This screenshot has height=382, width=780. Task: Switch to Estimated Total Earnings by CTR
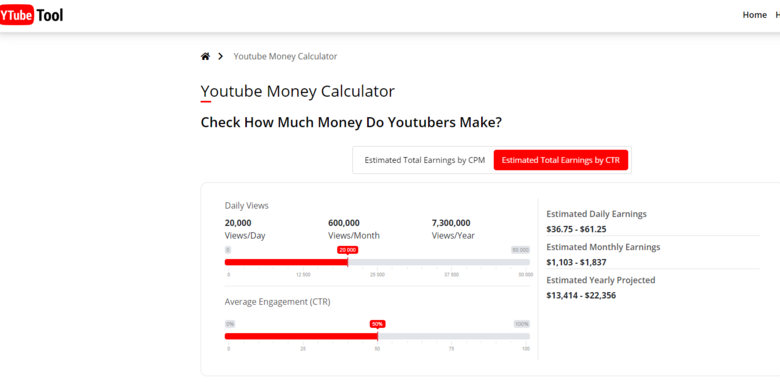561,160
